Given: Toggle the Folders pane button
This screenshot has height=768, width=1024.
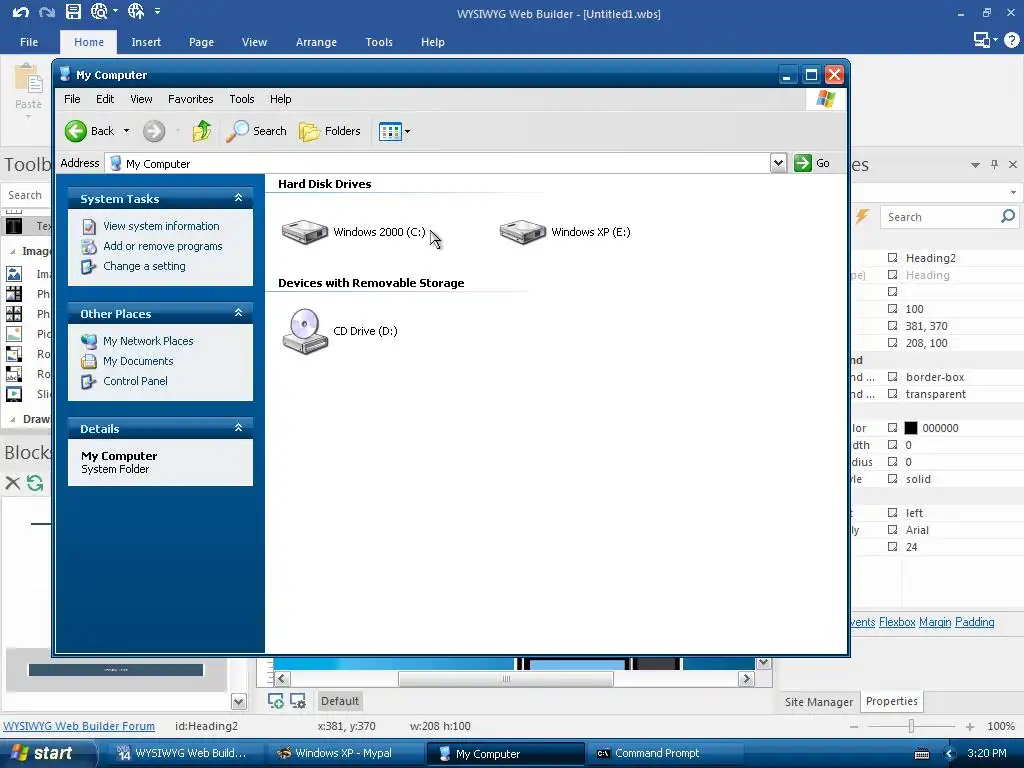Looking at the screenshot, I should 330,131.
